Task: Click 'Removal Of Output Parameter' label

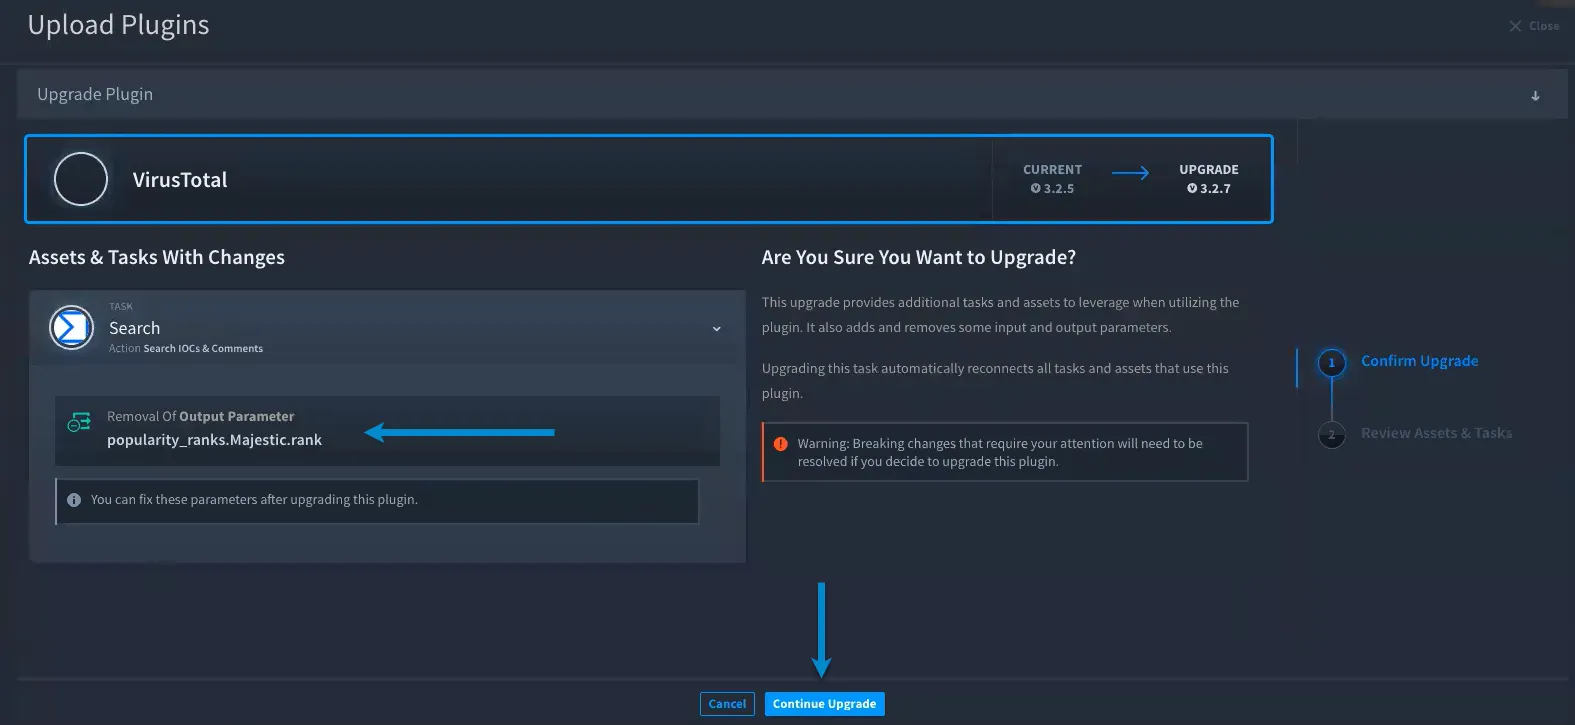Action: (201, 416)
